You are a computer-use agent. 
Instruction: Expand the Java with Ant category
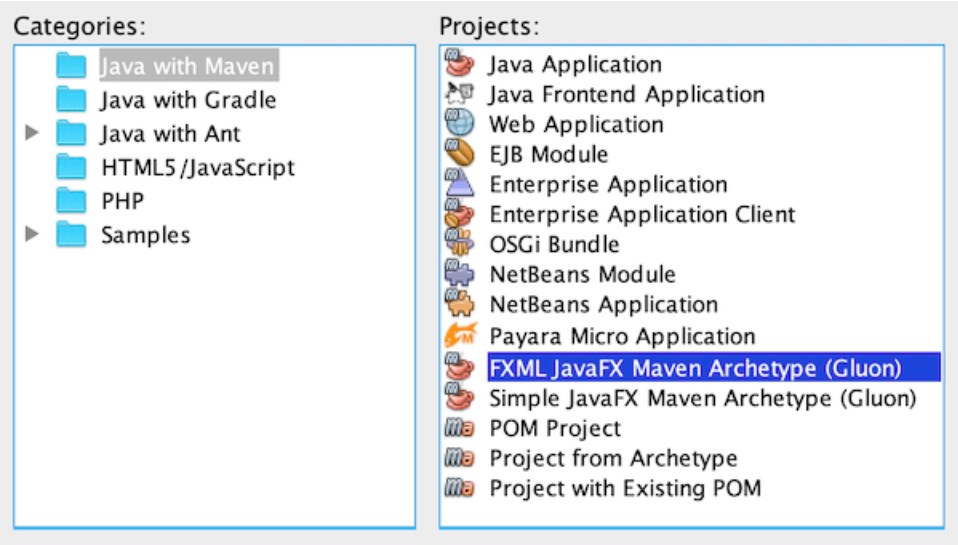tap(32, 133)
